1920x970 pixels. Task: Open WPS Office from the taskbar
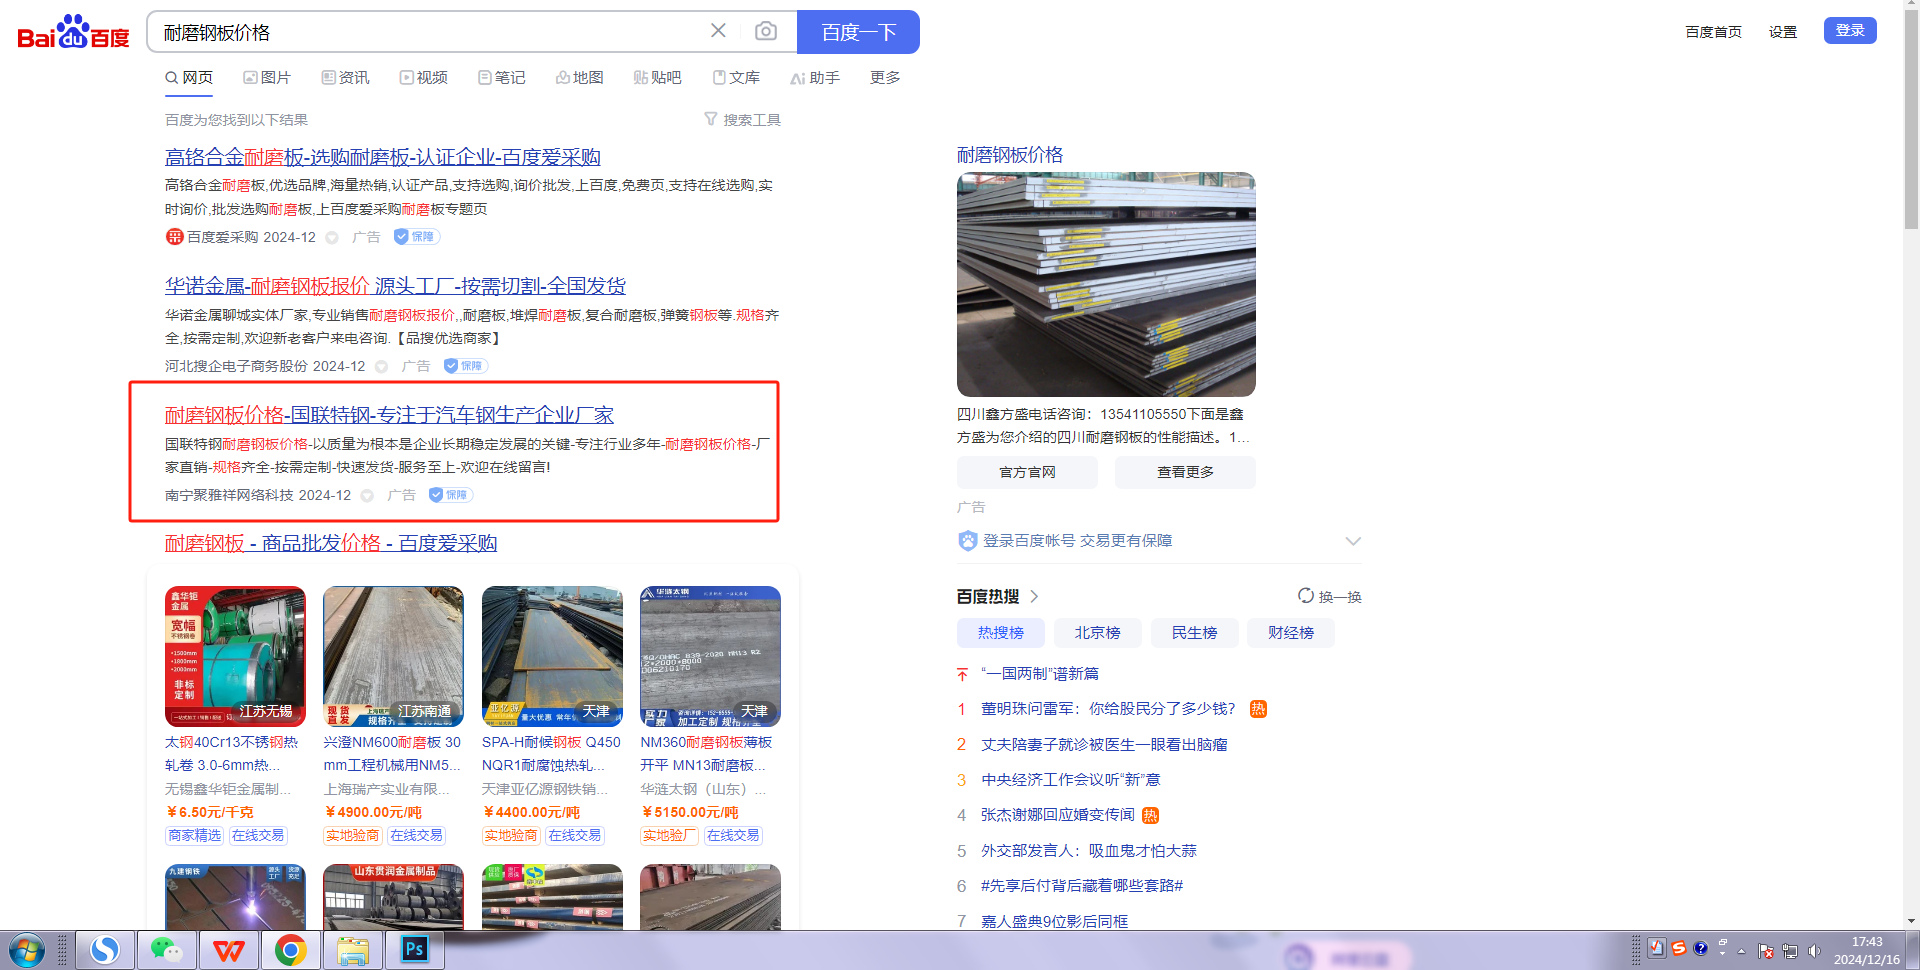(x=228, y=950)
